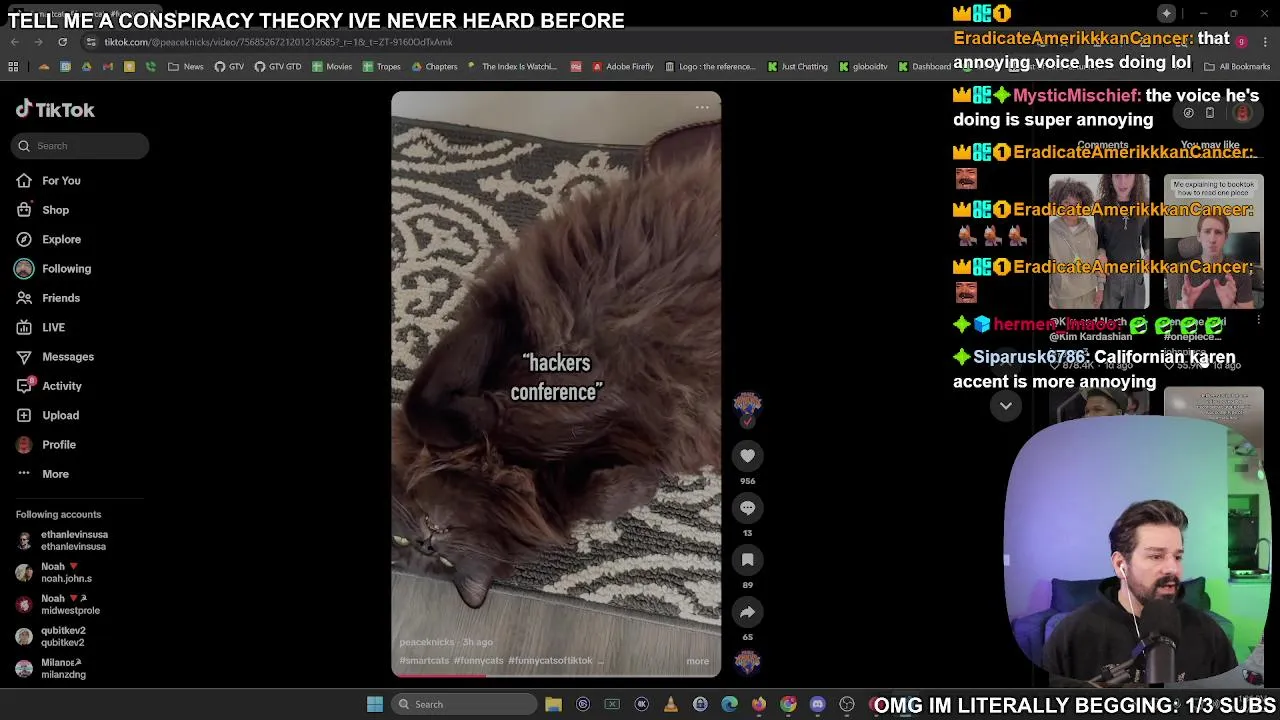The image size is (1280, 720).
Task: Open Just Chatting bookmark
Action: pos(798,67)
